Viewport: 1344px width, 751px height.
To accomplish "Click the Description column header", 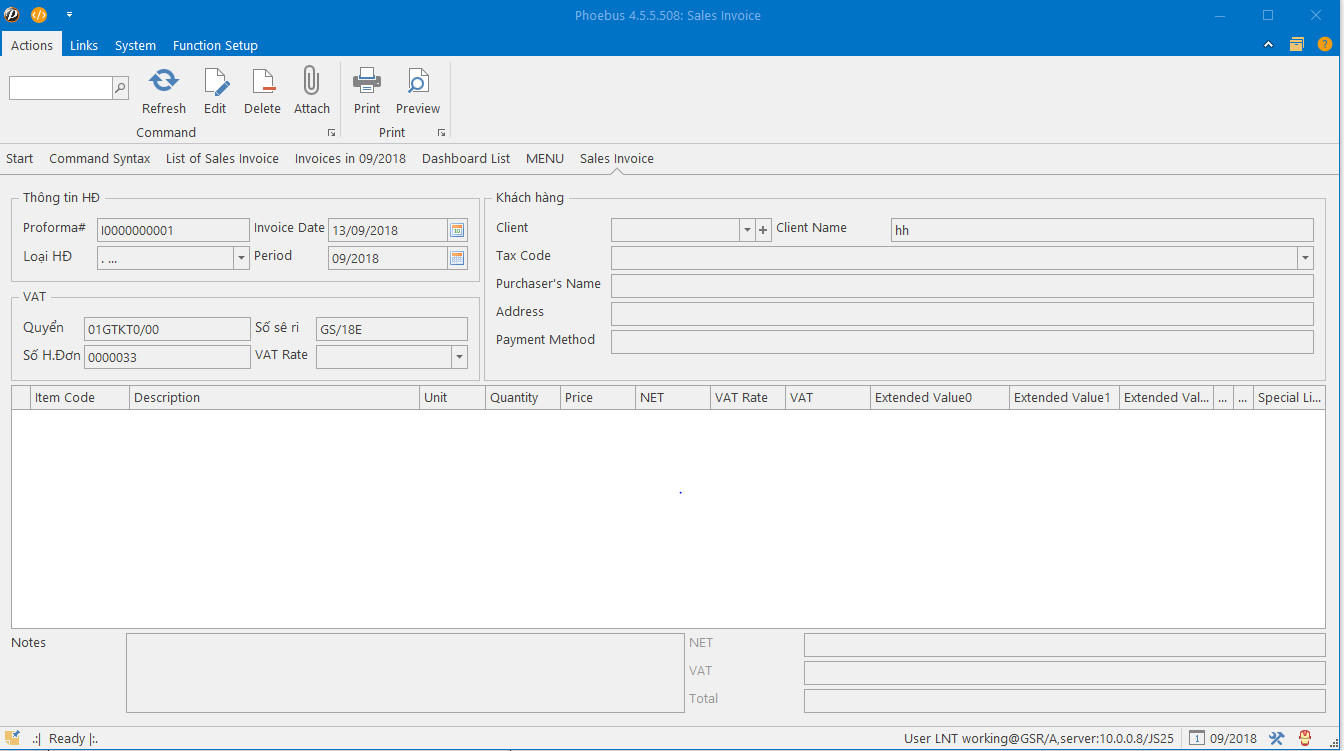I will (275, 398).
